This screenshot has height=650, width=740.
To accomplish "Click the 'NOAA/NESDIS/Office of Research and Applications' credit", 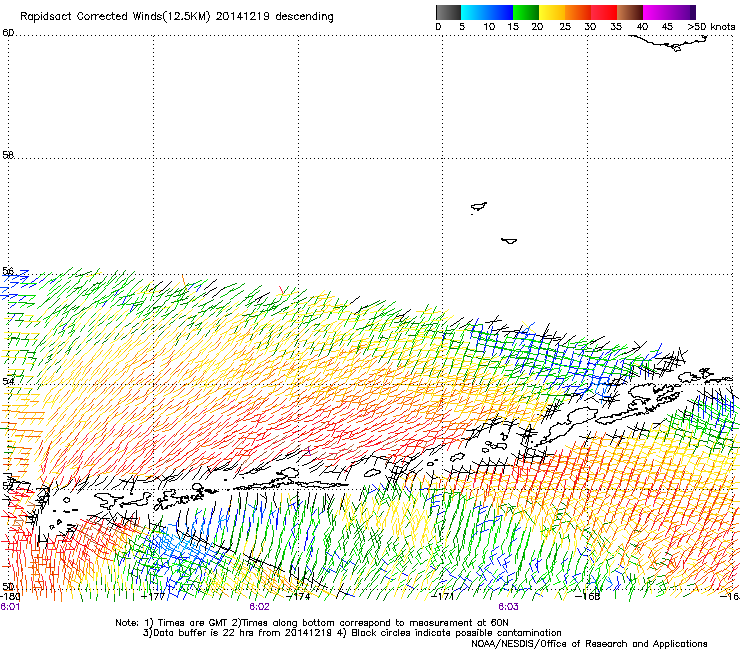I will pyautogui.click(x=589, y=644).
